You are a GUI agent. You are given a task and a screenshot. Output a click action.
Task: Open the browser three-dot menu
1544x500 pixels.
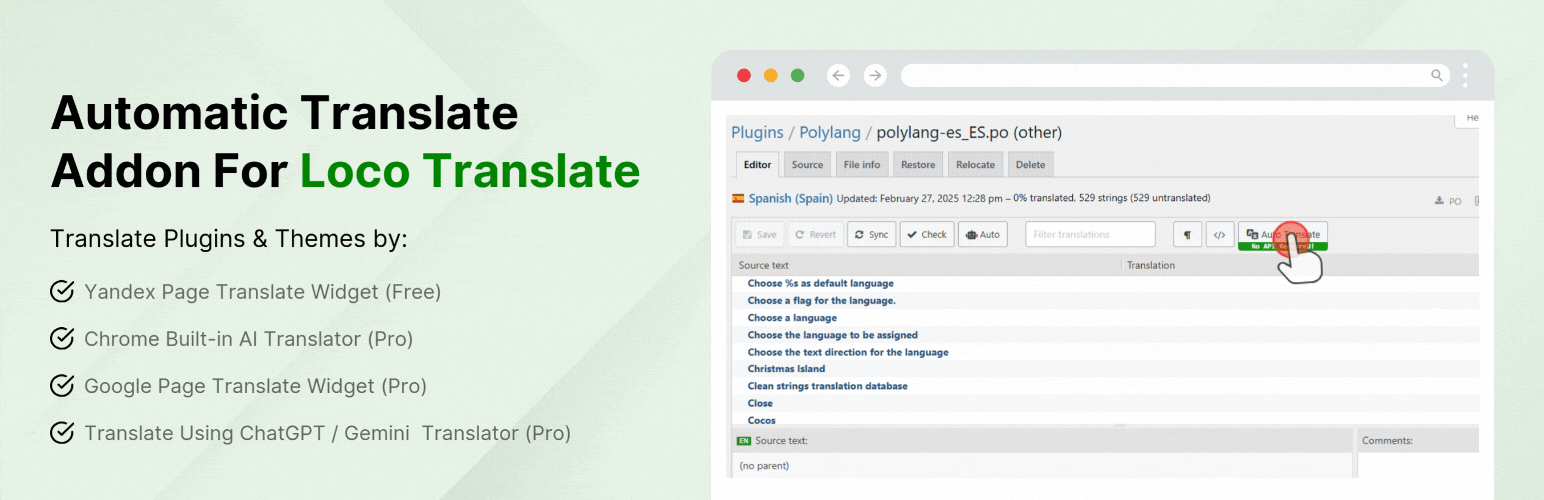tap(1465, 75)
